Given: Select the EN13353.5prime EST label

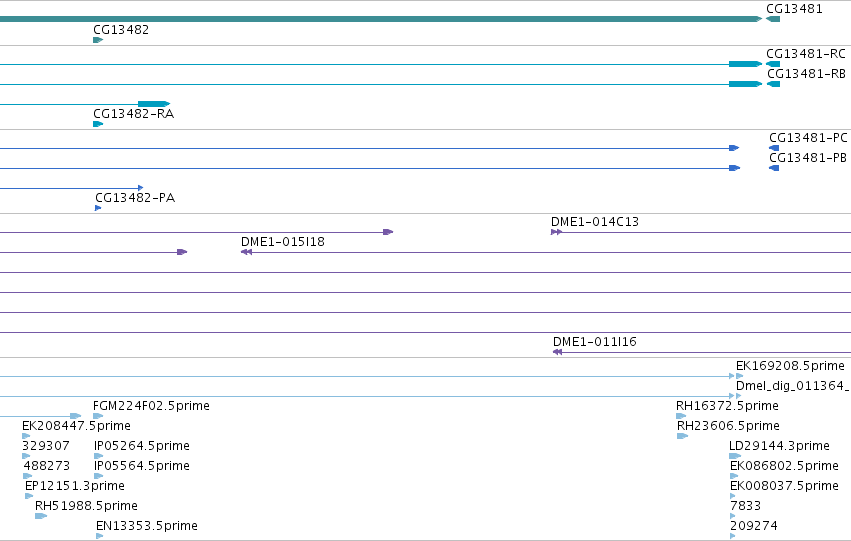Looking at the screenshot, I should pos(147,526).
